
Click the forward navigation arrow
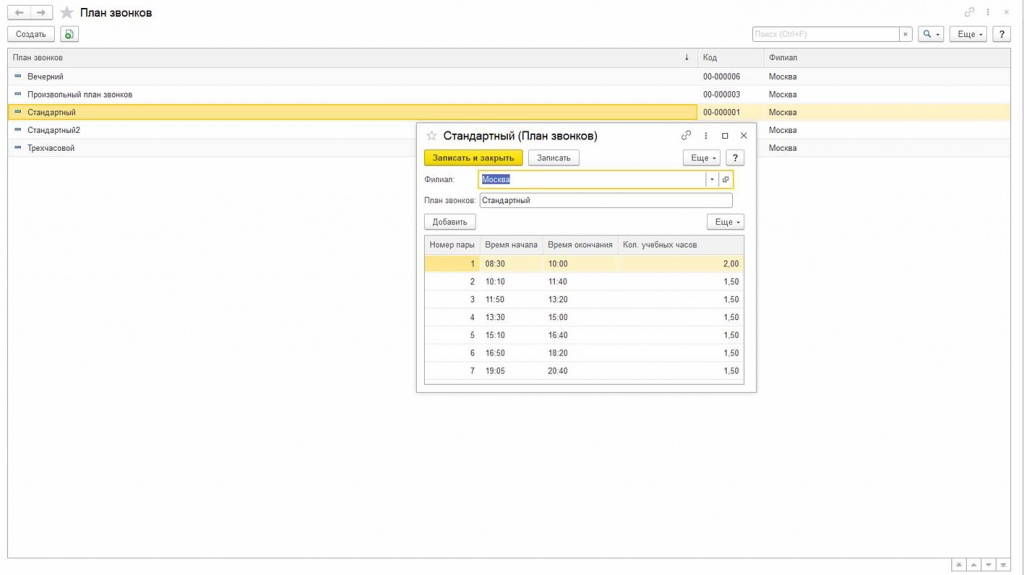tap(41, 12)
